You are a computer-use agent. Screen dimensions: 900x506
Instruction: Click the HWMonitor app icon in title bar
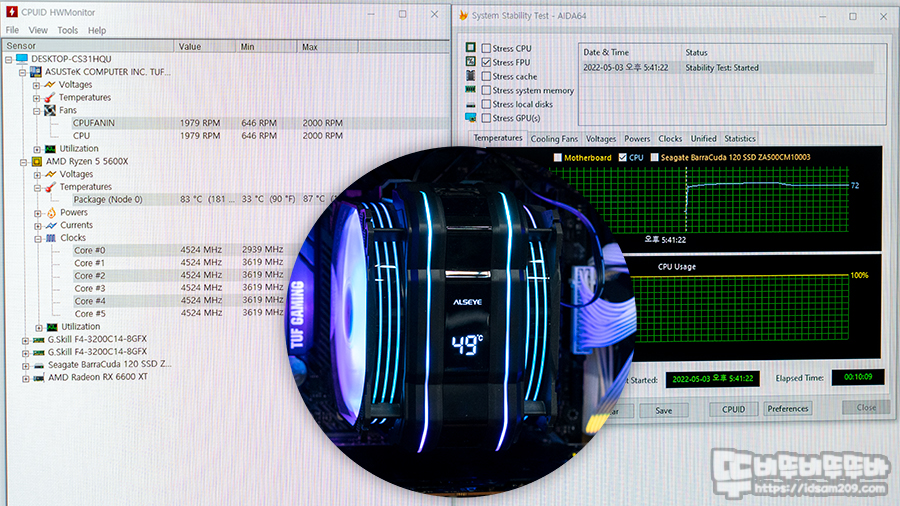coord(11,12)
